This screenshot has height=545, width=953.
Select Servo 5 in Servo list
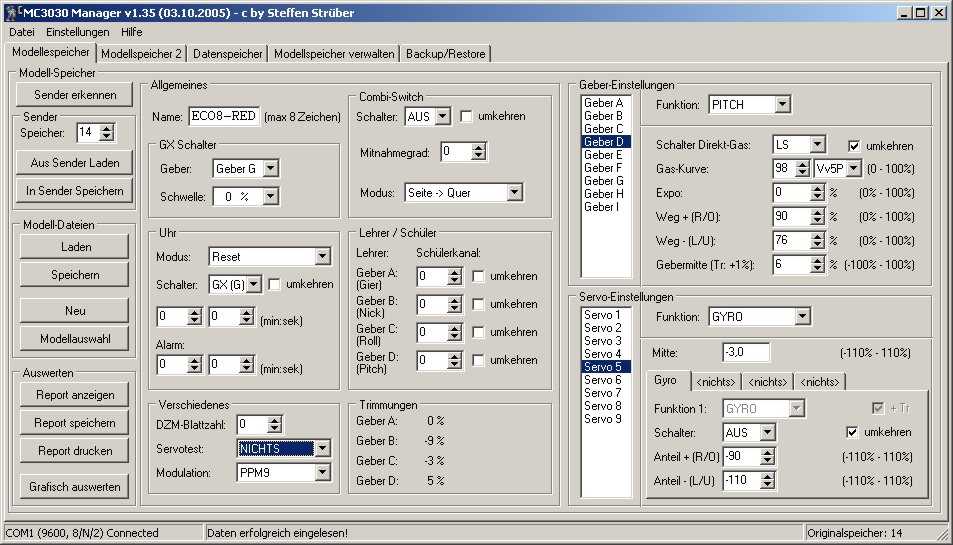click(606, 367)
